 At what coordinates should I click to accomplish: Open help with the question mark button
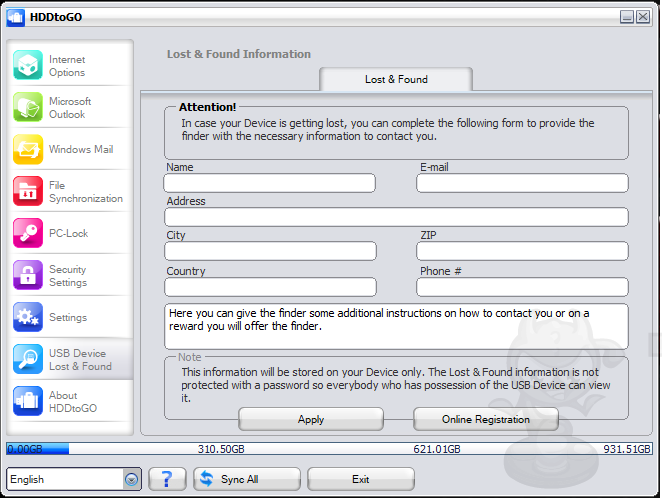(x=167, y=479)
